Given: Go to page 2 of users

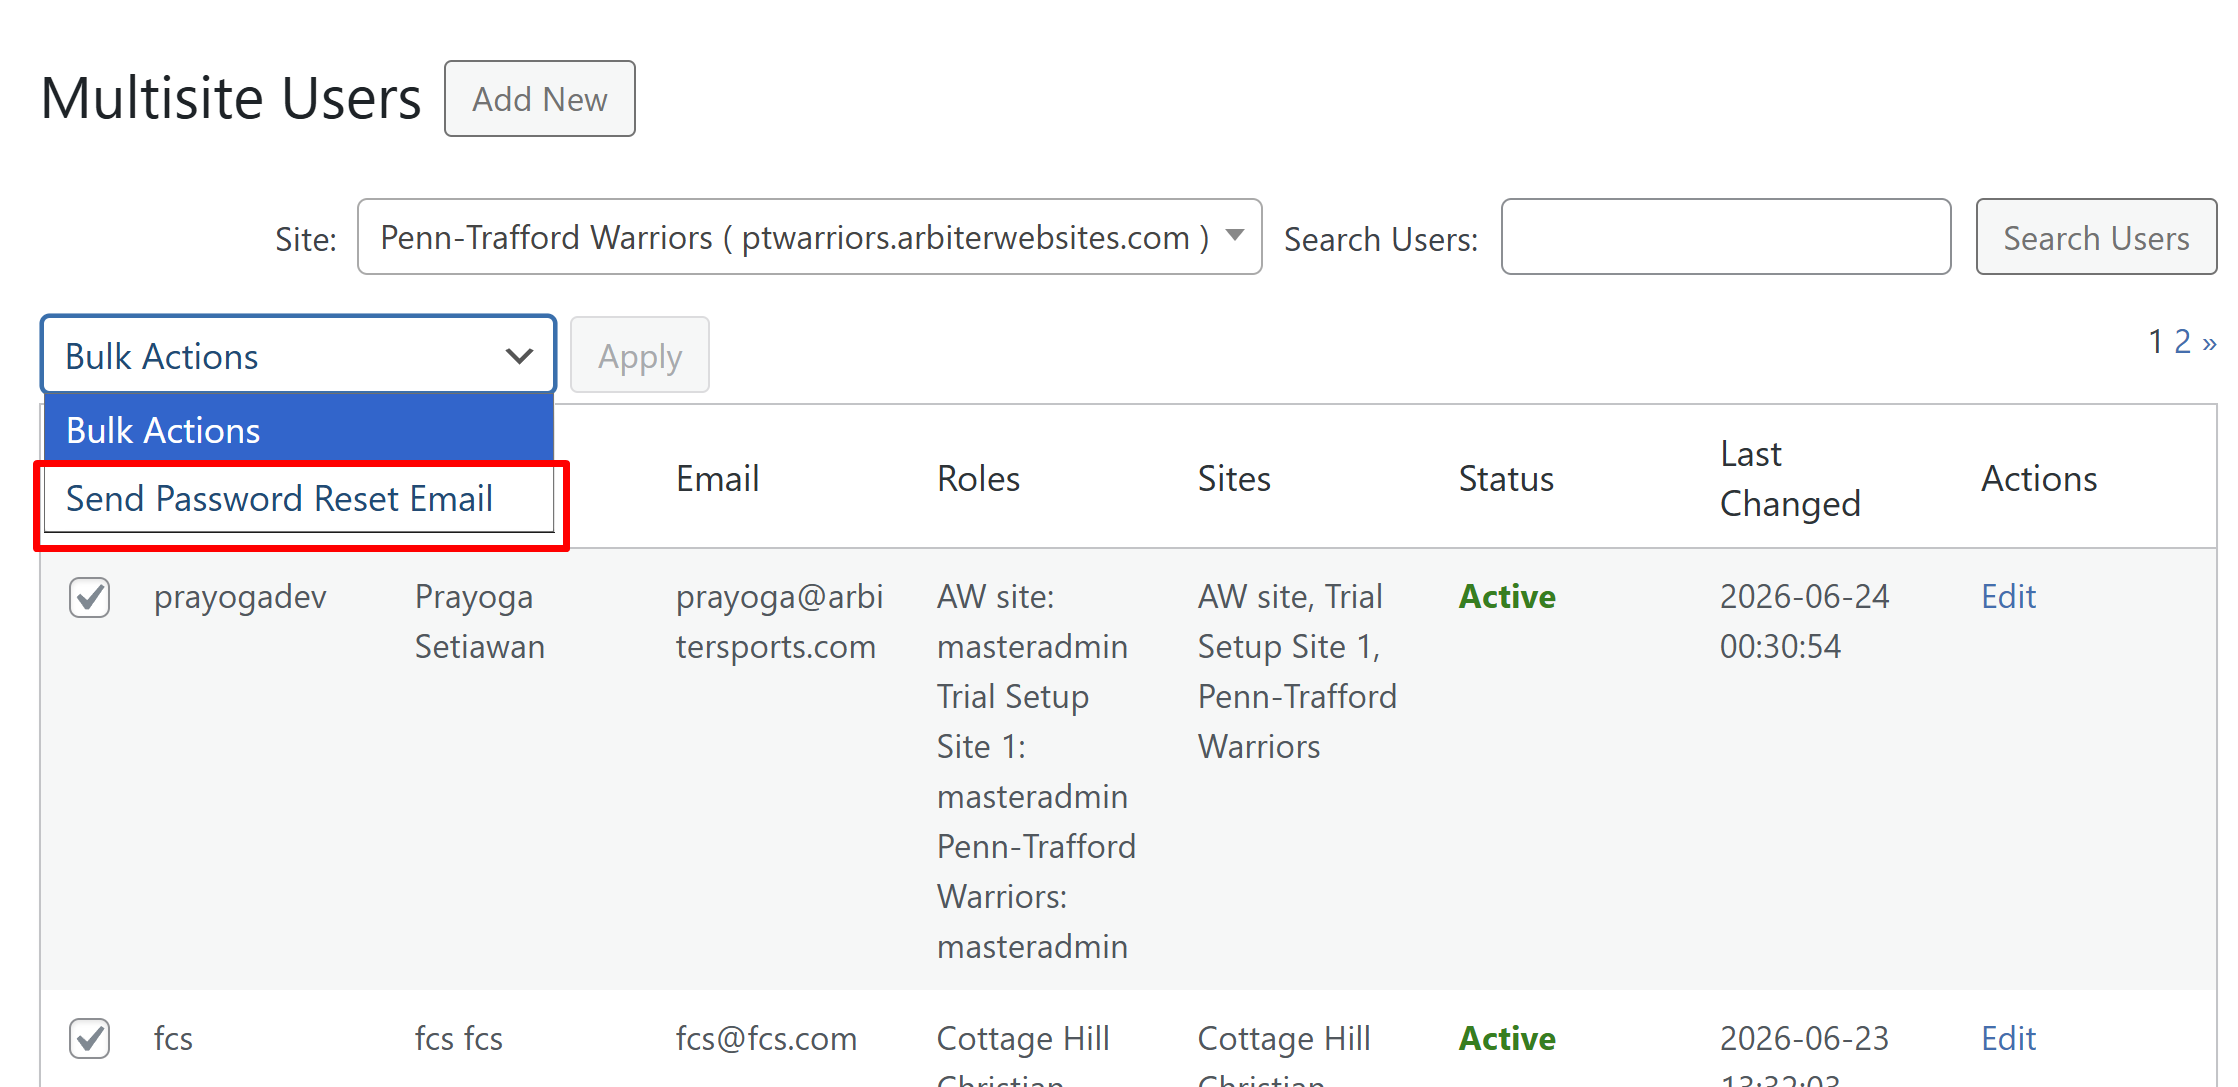Looking at the screenshot, I should [x=2182, y=341].
